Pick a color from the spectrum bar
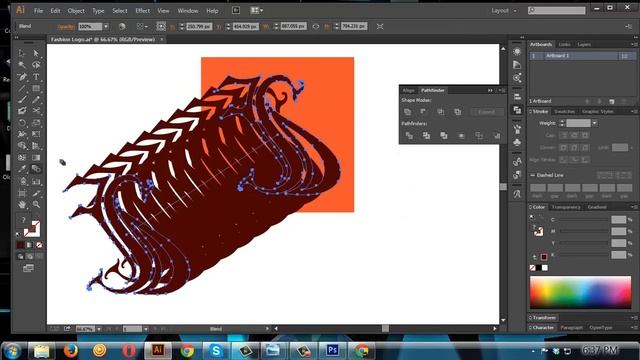 [x=580, y=292]
